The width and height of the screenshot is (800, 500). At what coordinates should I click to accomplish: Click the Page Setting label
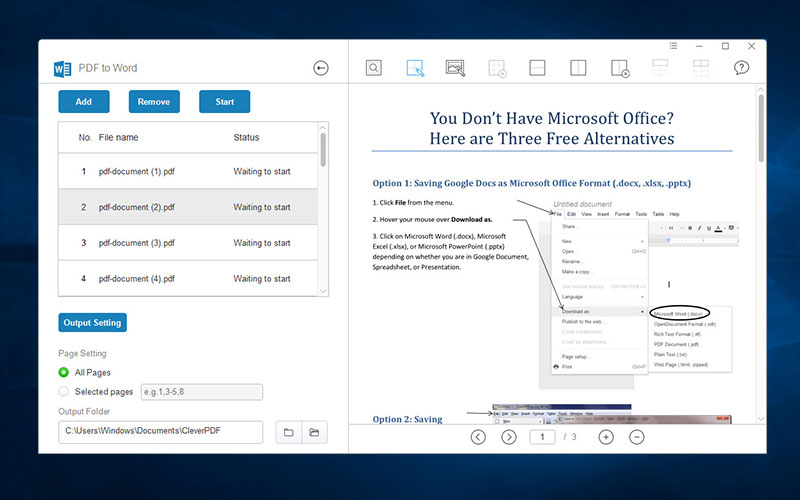[x=82, y=353]
